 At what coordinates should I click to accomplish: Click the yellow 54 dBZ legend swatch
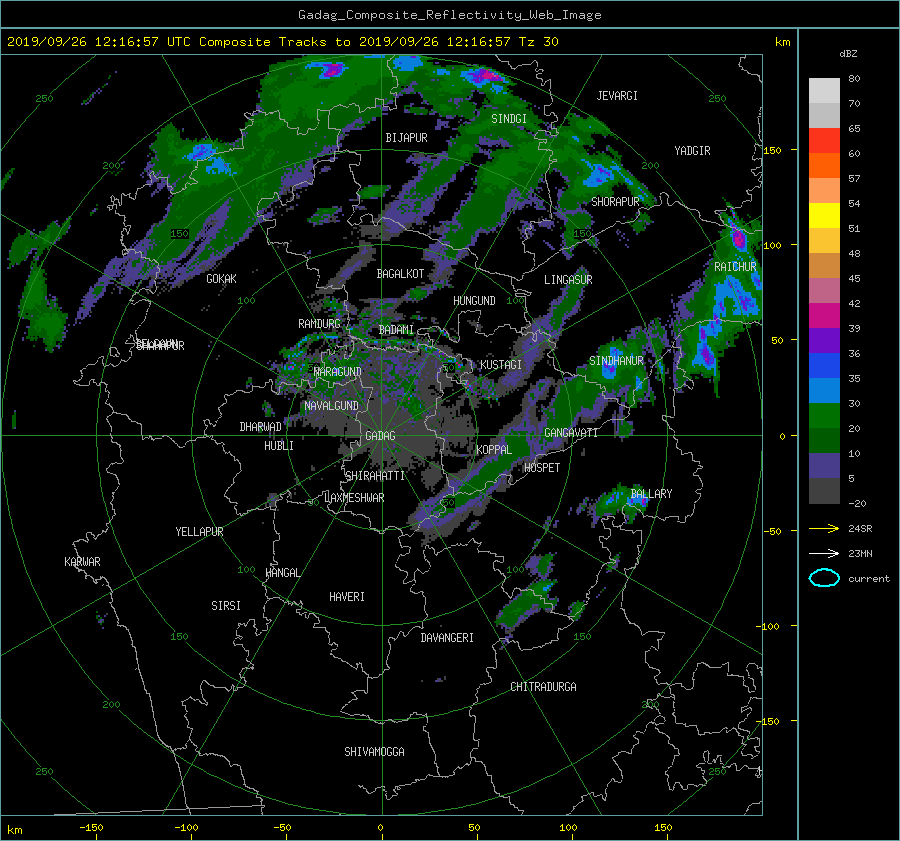[x=824, y=215]
